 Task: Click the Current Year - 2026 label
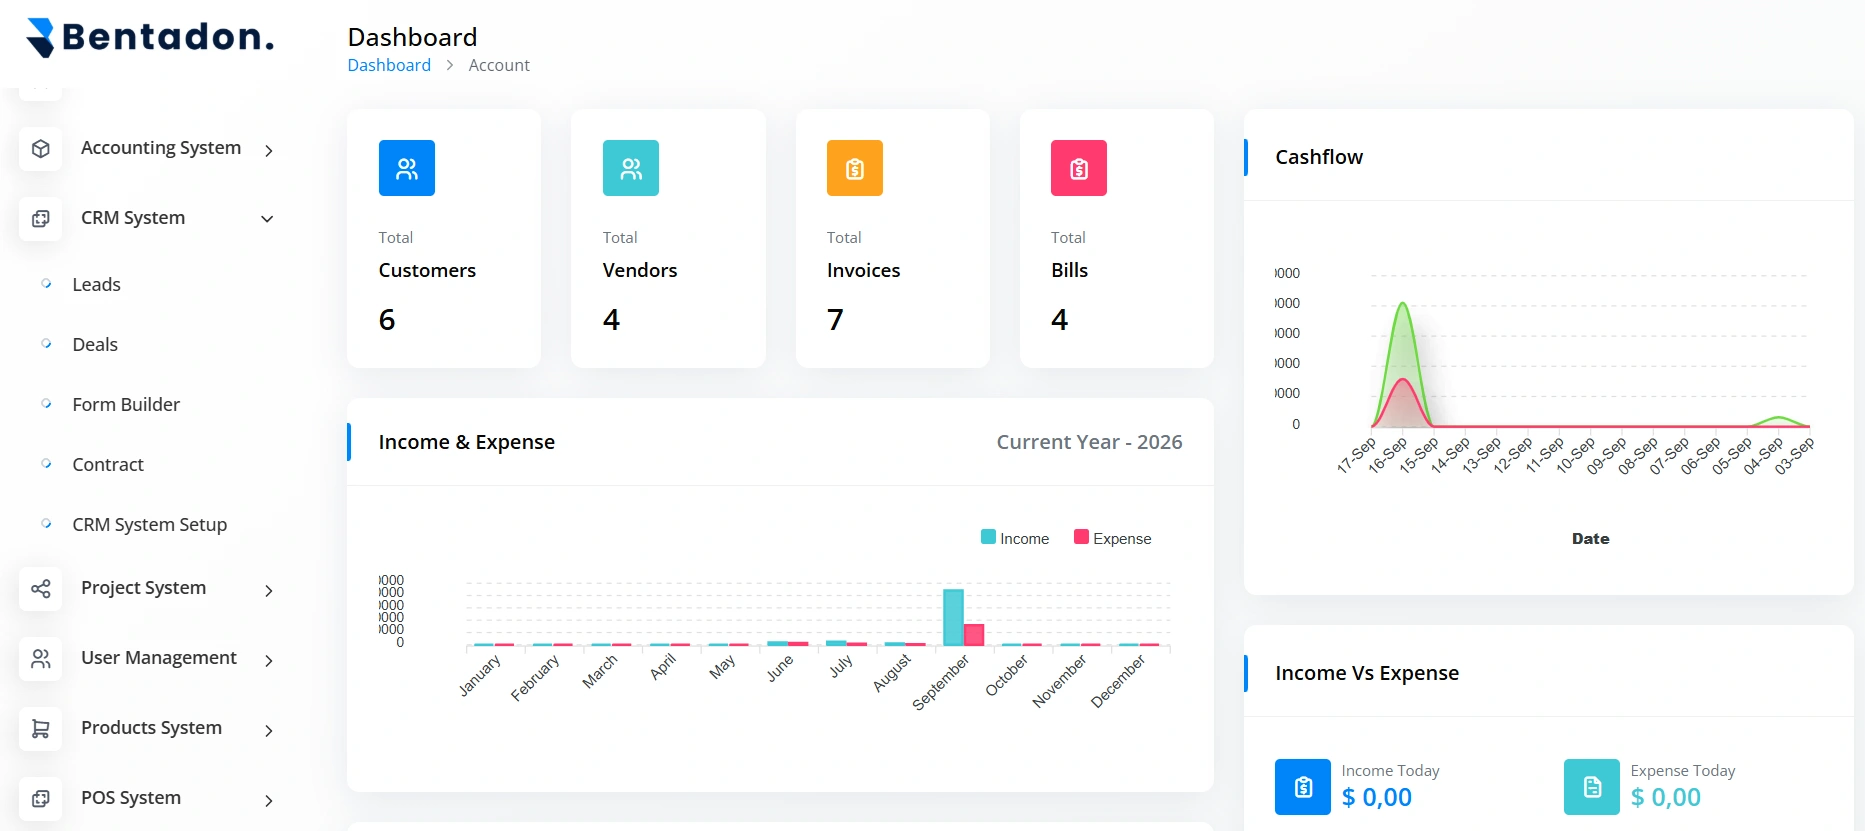tap(1089, 442)
